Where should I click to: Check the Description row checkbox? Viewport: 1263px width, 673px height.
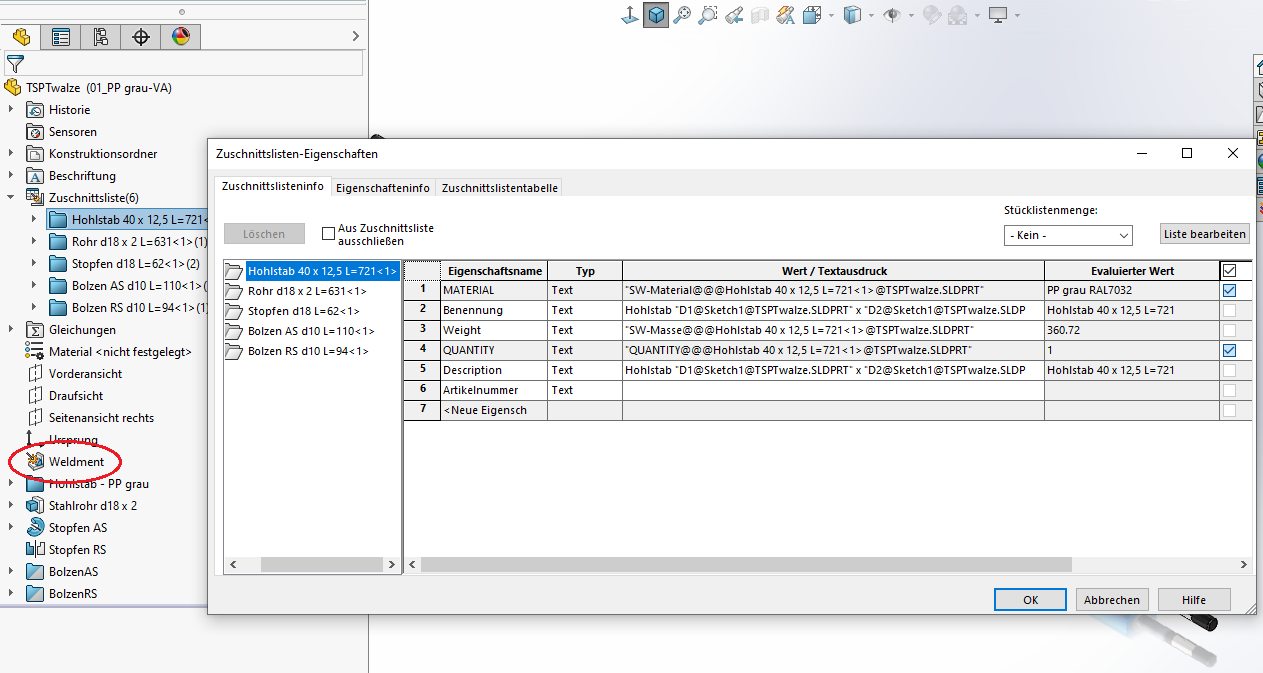pyautogui.click(x=1229, y=370)
